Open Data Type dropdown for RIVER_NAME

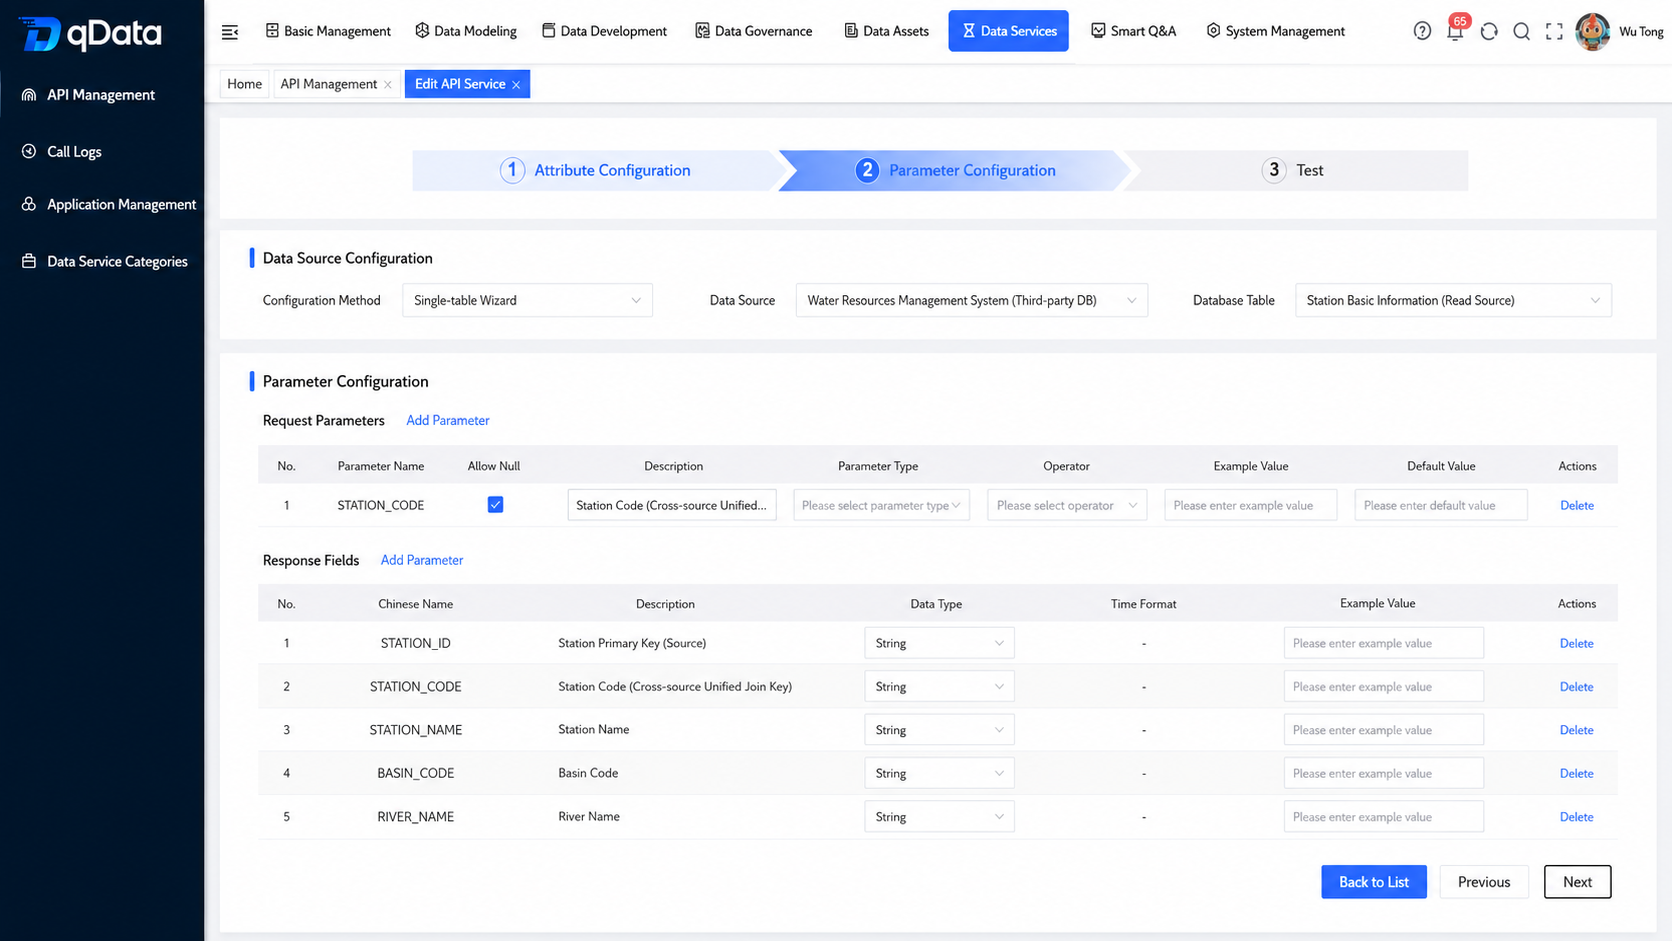point(939,817)
